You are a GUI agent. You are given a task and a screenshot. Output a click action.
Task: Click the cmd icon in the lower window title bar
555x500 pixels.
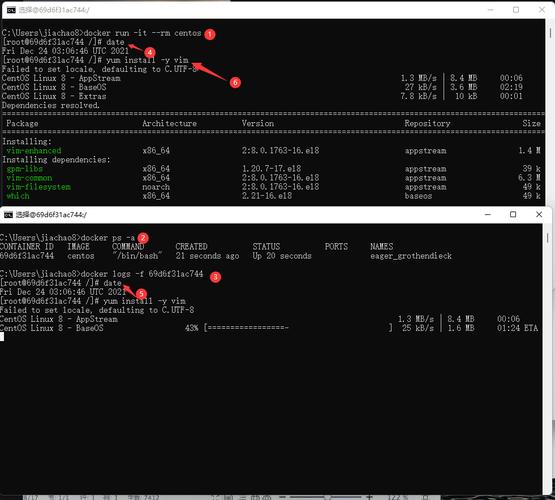coord(8,215)
